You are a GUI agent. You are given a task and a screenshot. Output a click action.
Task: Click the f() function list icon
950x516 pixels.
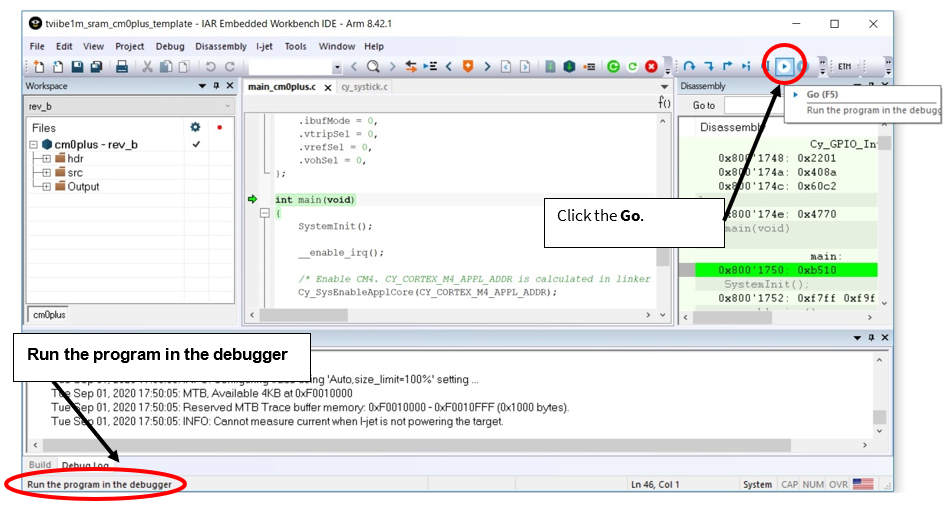point(664,102)
